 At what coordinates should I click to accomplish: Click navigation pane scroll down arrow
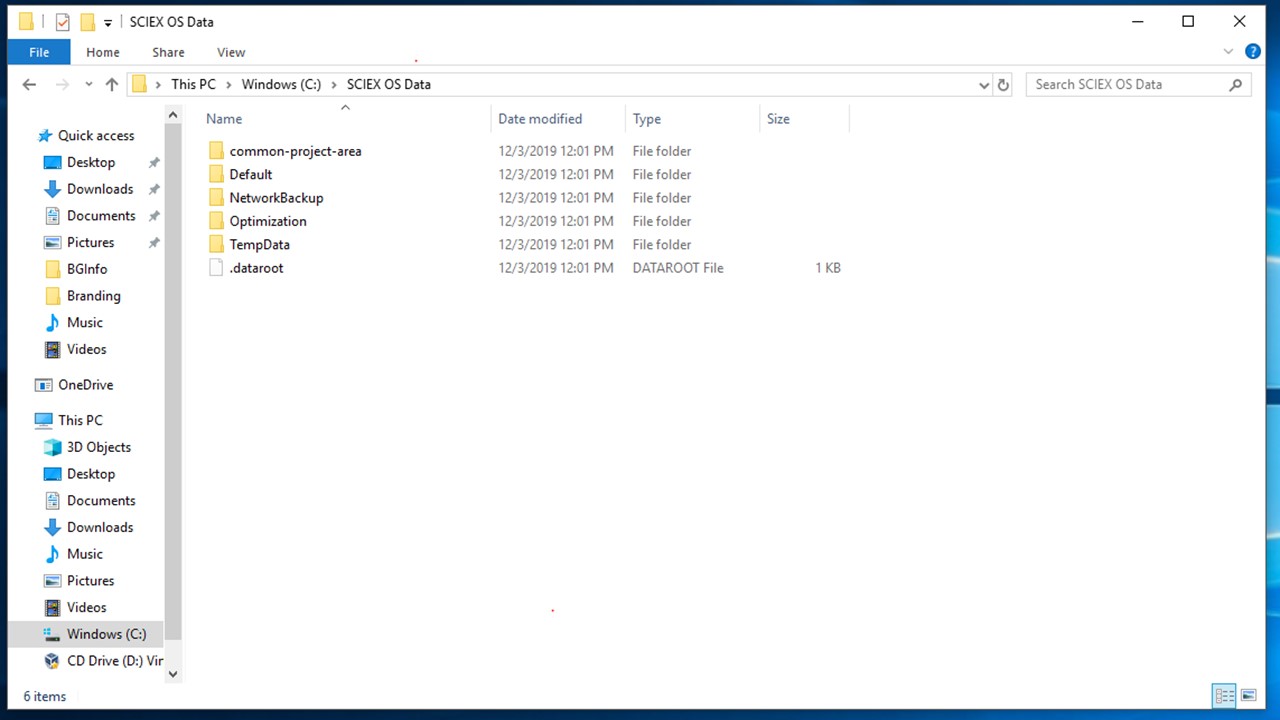click(172, 674)
